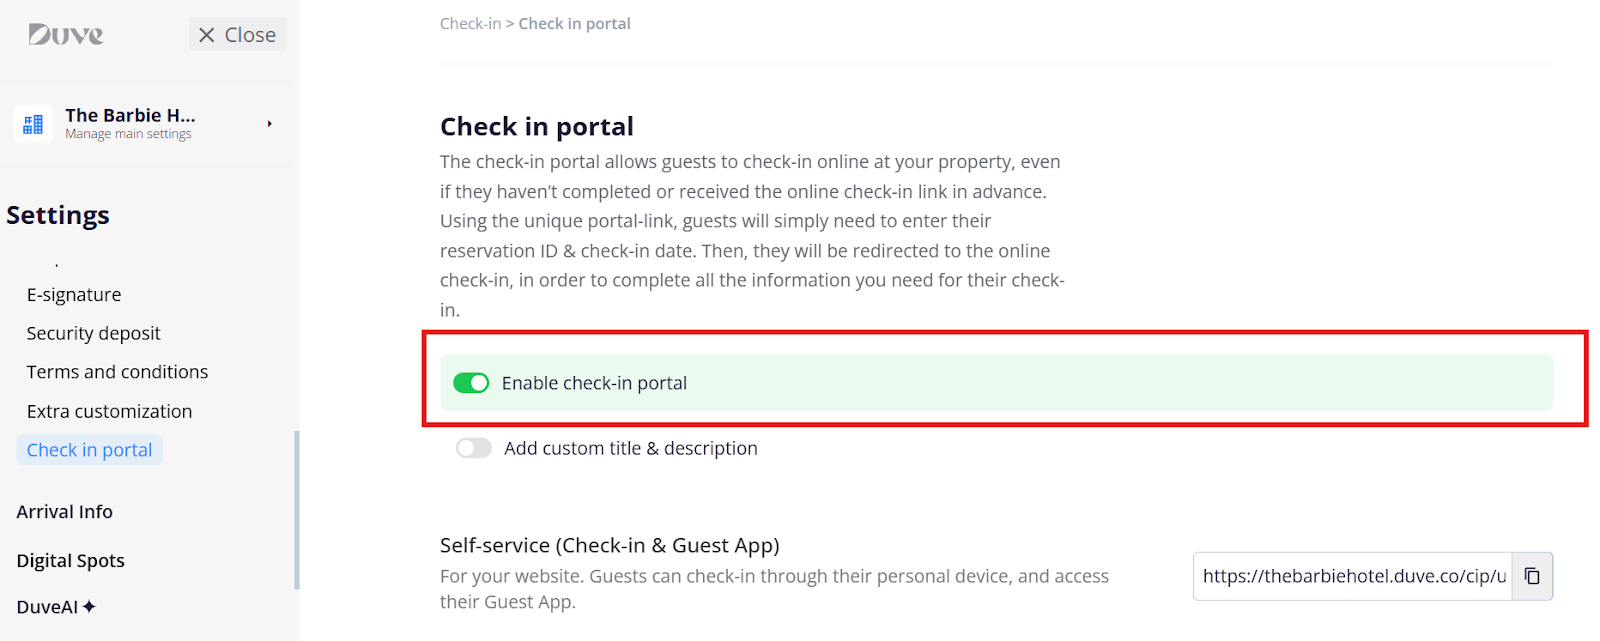
Task: Toggle Add custom title & description
Action: (474, 448)
